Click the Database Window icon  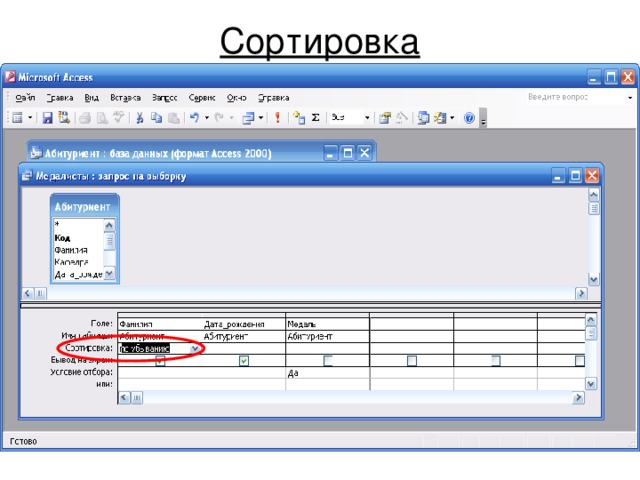point(423,118)
